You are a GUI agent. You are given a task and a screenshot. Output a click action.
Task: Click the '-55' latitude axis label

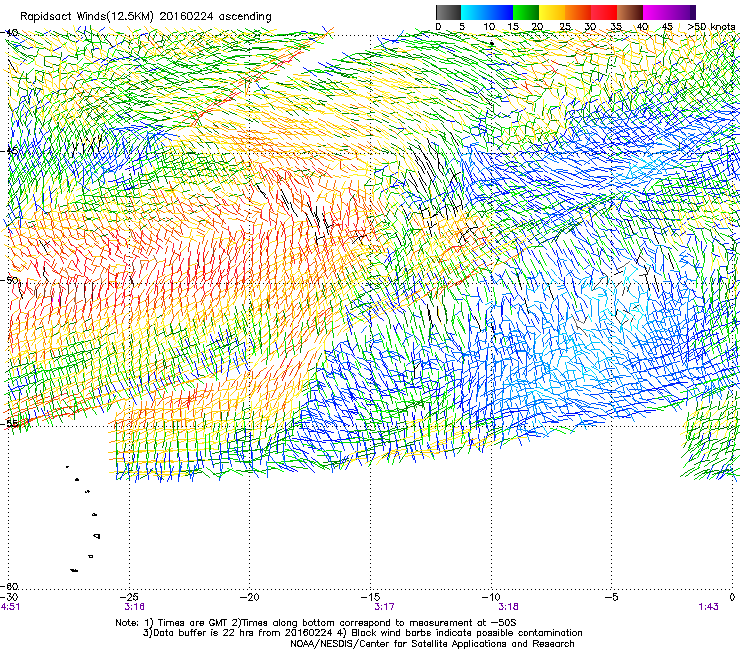[11, 423]
